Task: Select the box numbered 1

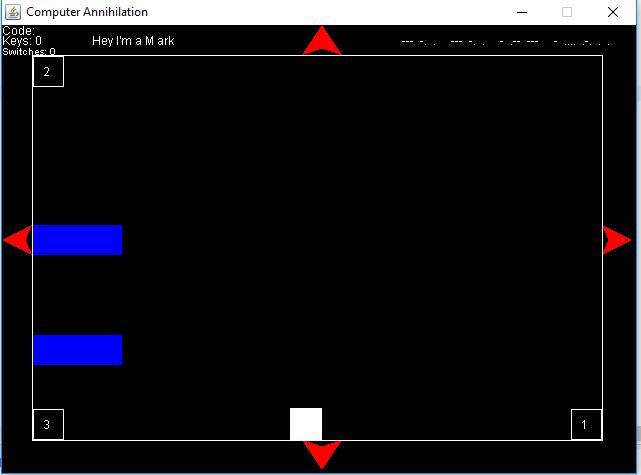Action: click(586, 424)
